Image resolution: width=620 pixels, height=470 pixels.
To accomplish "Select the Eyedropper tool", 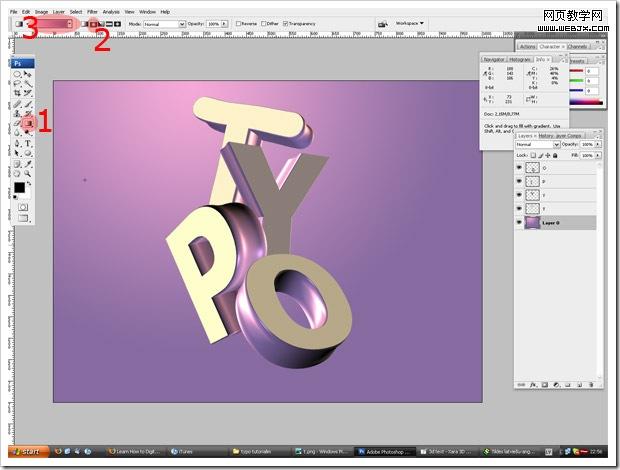I will click(28, 164).
